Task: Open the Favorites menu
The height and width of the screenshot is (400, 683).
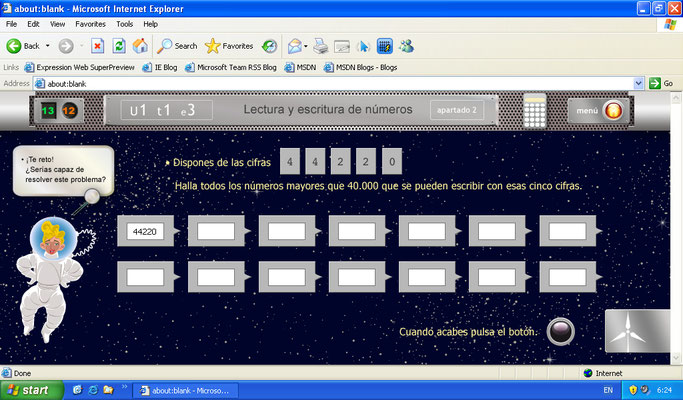Action: (90, 24)
